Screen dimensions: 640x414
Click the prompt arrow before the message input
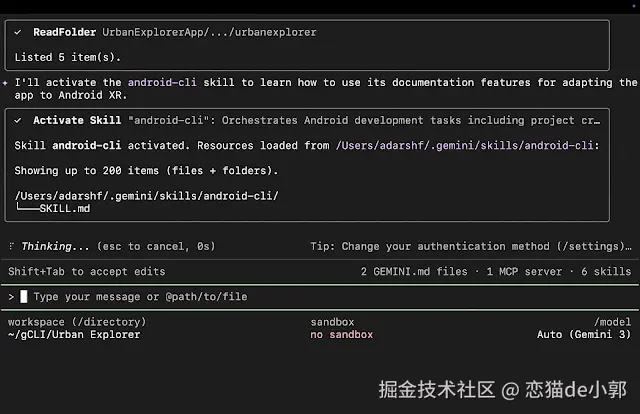[11, 297]
